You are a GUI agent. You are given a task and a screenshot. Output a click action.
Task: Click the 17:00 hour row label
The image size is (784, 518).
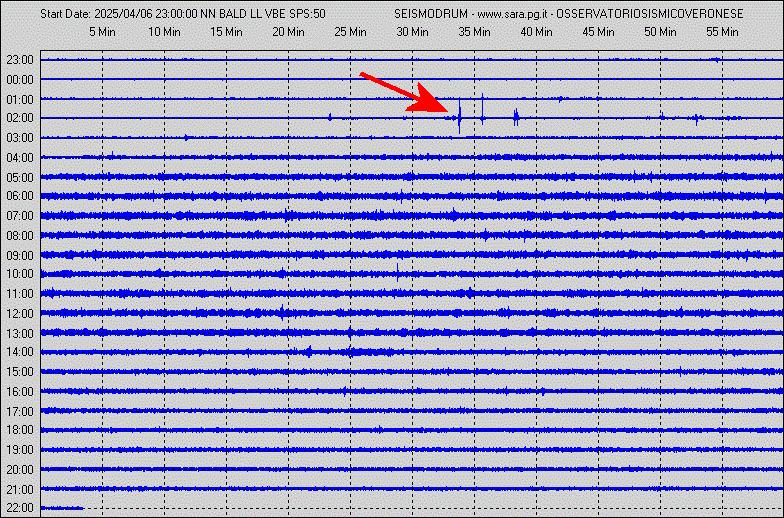(x=20, y=412)
